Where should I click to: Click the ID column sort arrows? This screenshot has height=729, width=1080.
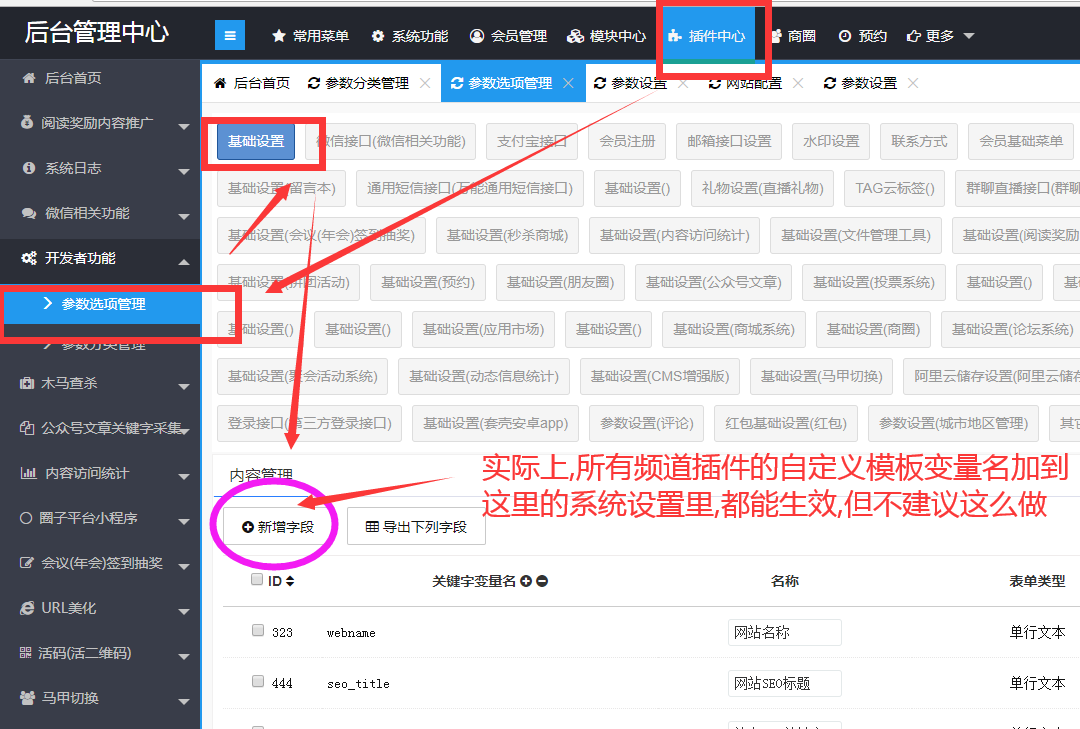coord(290,581)
